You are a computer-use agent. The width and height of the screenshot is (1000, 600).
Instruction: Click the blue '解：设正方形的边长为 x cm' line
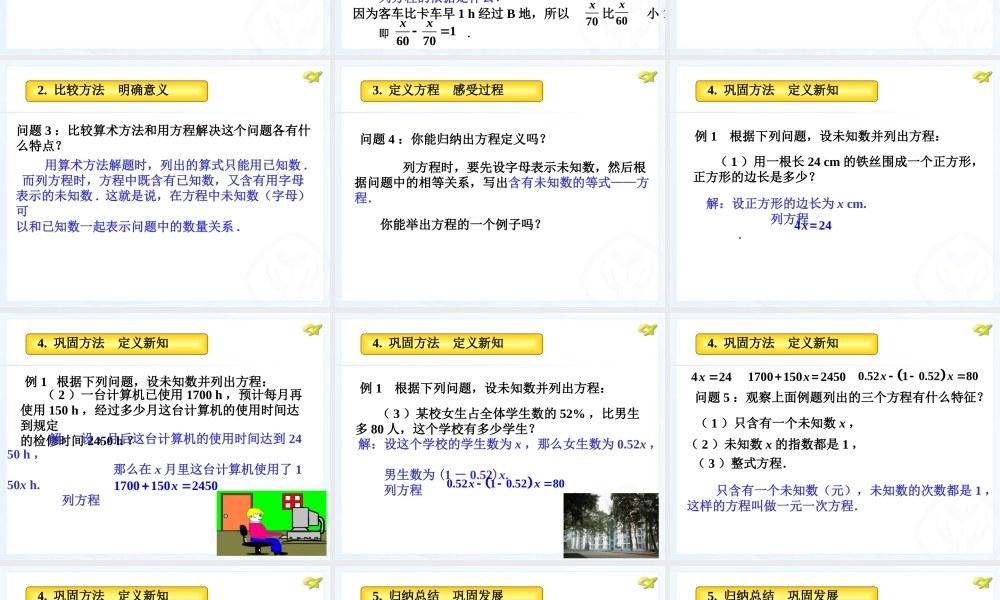786,203
